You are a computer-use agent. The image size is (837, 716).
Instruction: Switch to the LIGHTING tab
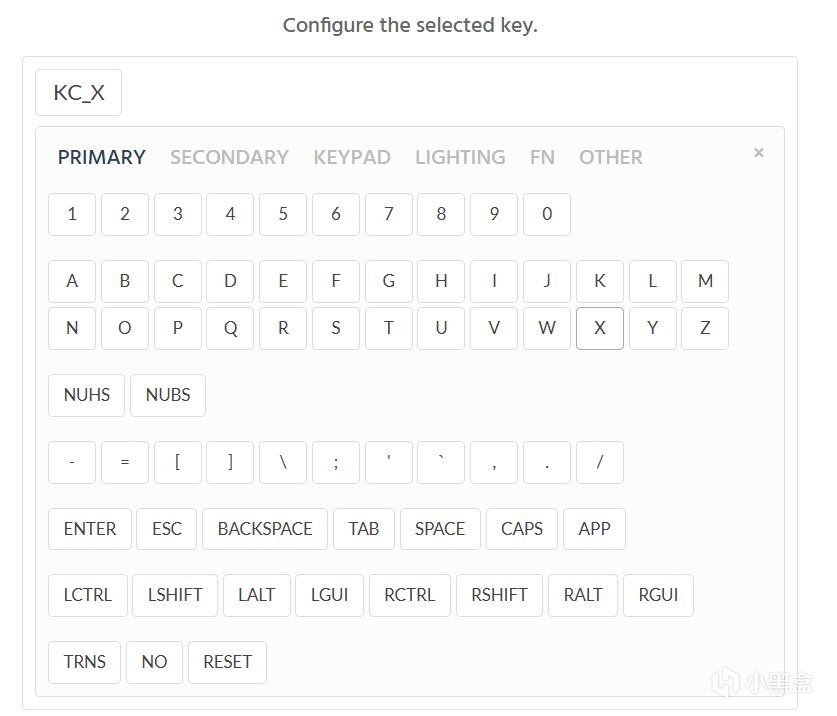[460, 157]
